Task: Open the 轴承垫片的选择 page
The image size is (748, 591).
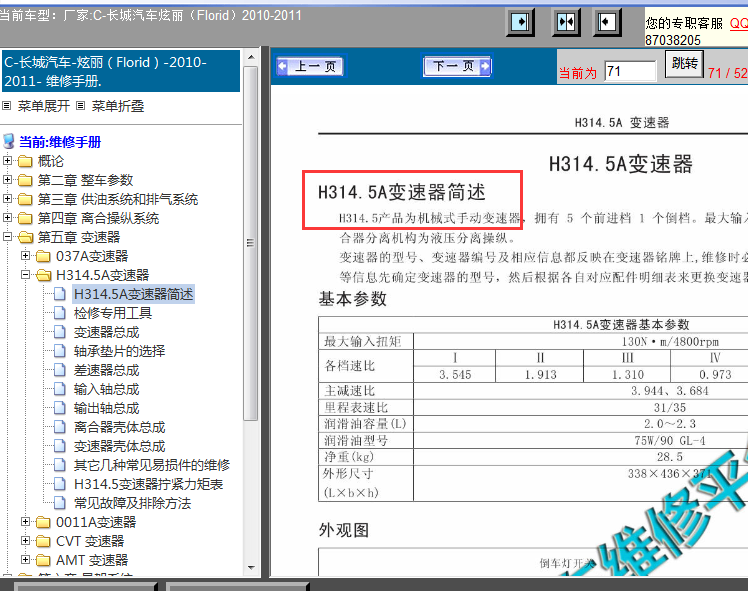Action: (x=119, y=352)
